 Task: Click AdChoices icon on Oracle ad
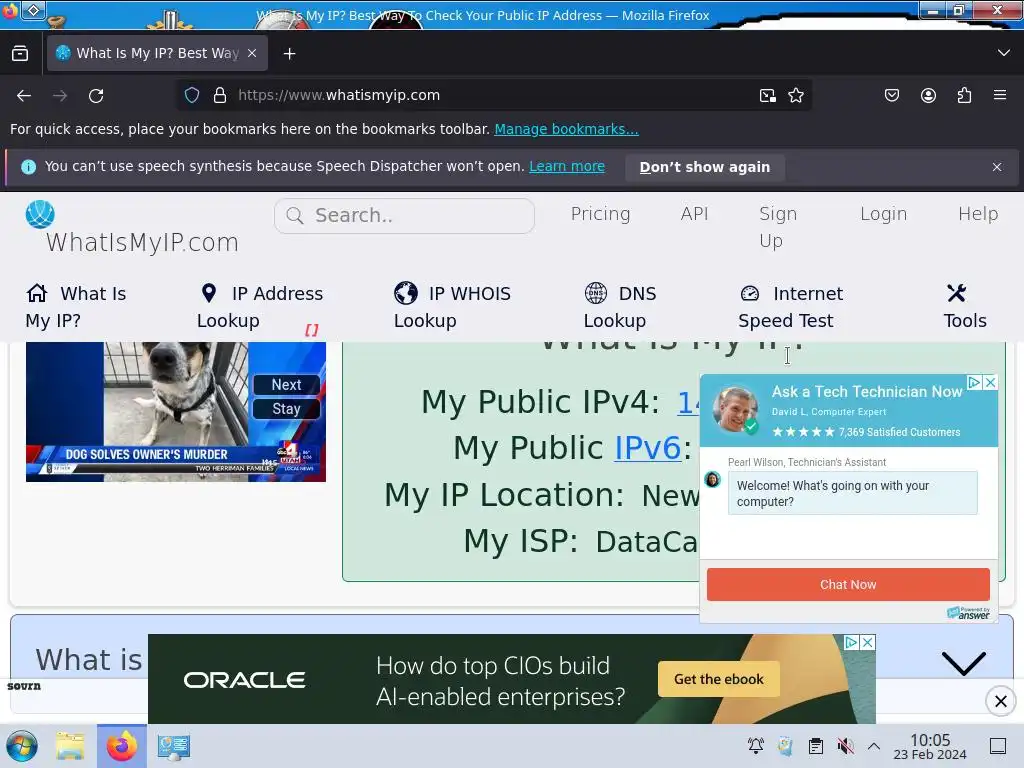click(852, 643)
